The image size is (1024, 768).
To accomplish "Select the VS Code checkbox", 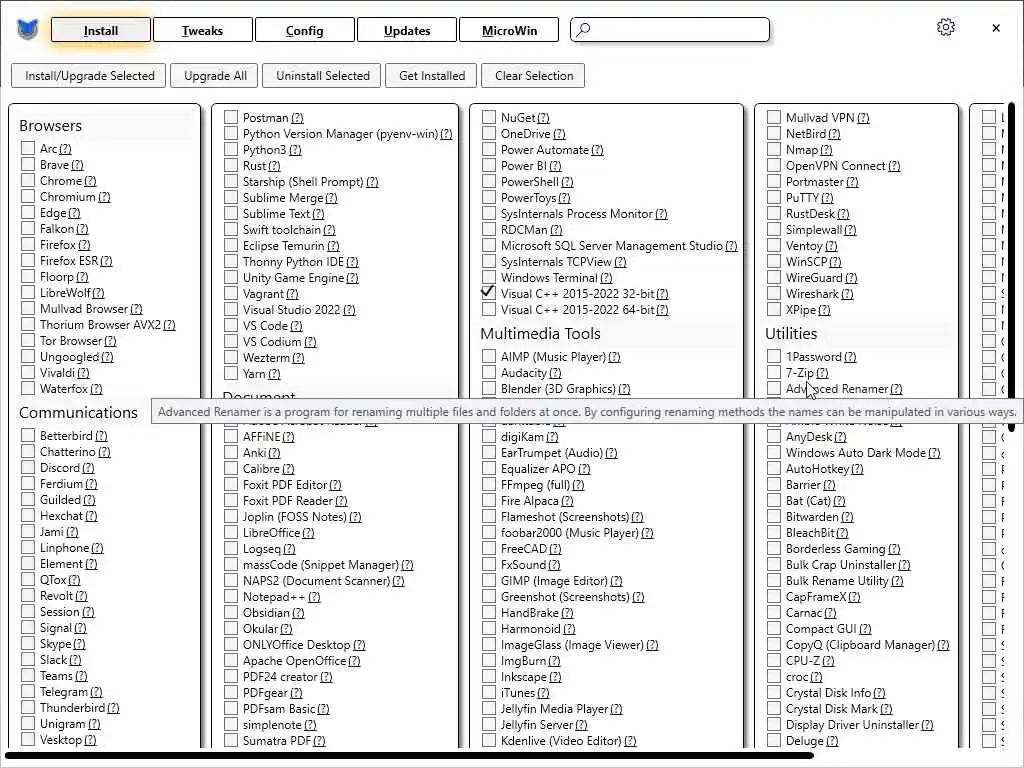I will tap(231, 325).
